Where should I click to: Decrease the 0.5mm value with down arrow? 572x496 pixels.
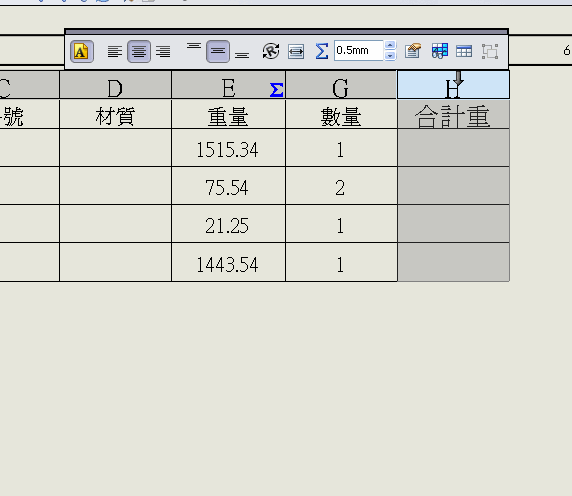390,55
